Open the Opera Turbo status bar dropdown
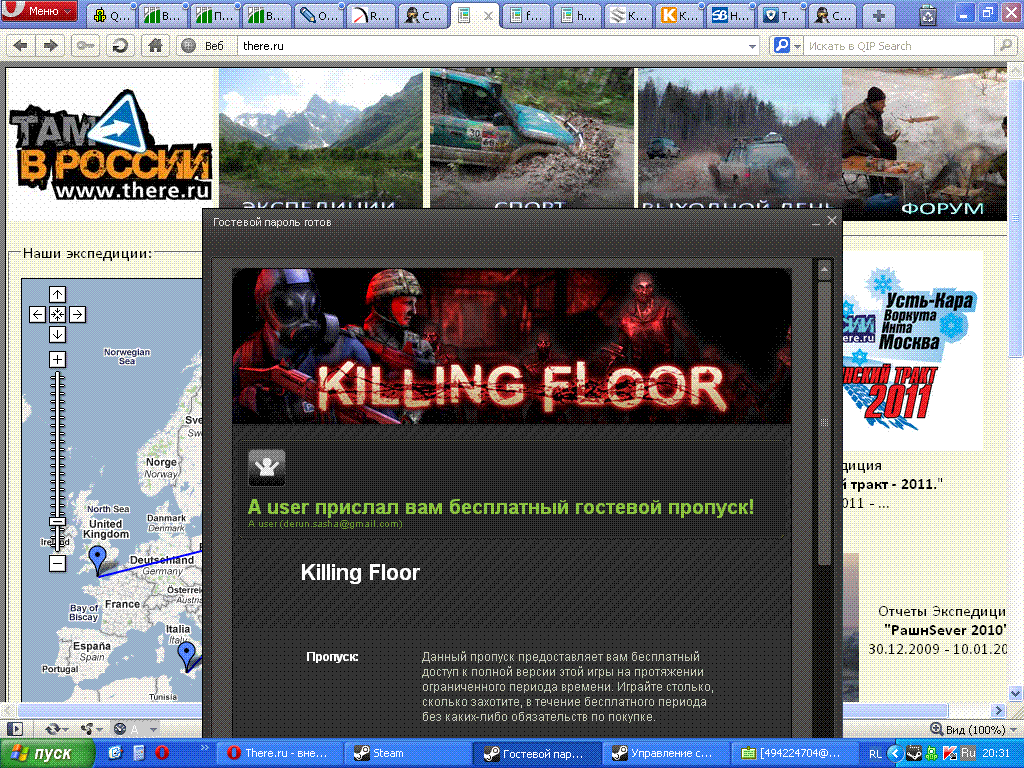This screenshot has height=768, width=1024. (x=135, y=729)
